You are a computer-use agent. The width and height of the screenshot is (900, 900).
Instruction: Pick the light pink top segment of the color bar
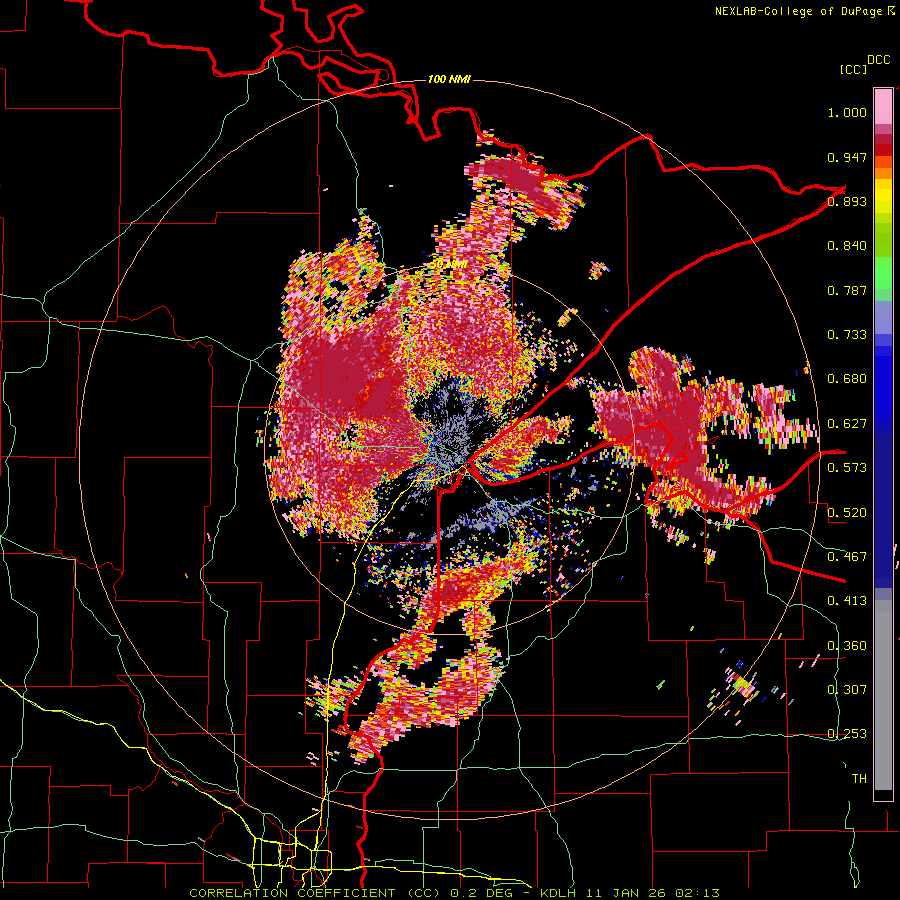pyautogui.click(x=883, y=107)
